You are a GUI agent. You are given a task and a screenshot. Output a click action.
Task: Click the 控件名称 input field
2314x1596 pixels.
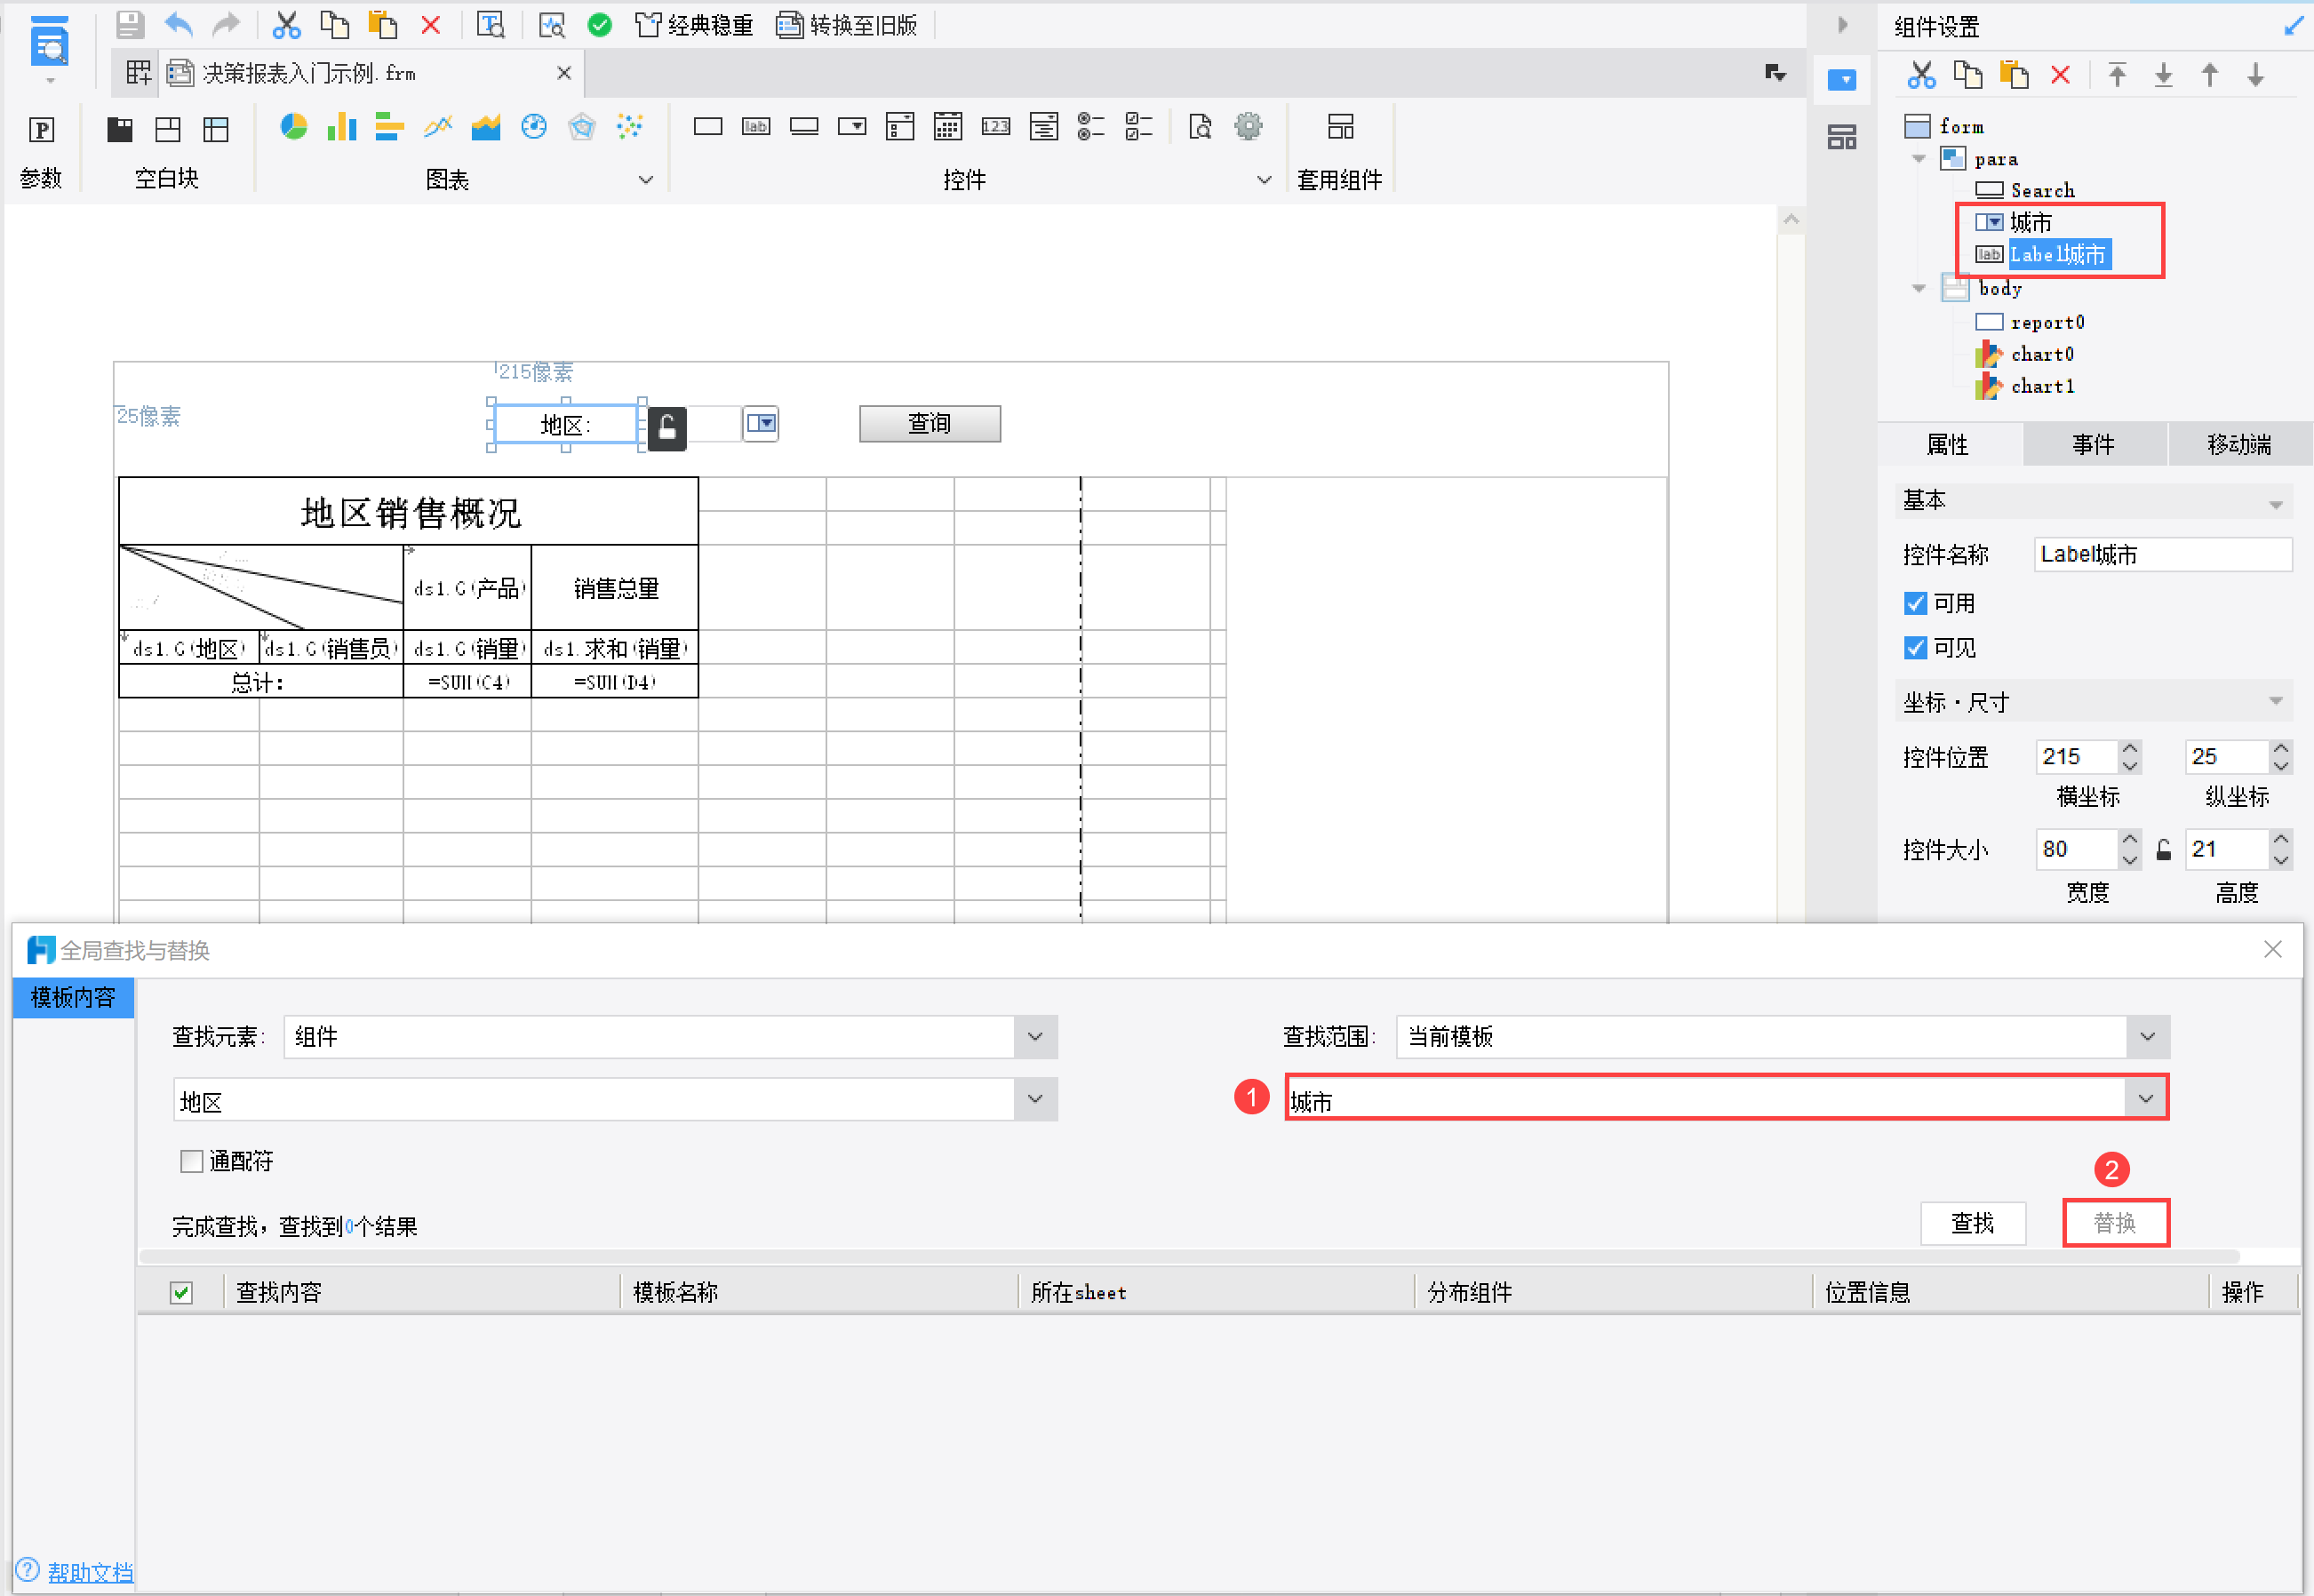point(2162,554)
